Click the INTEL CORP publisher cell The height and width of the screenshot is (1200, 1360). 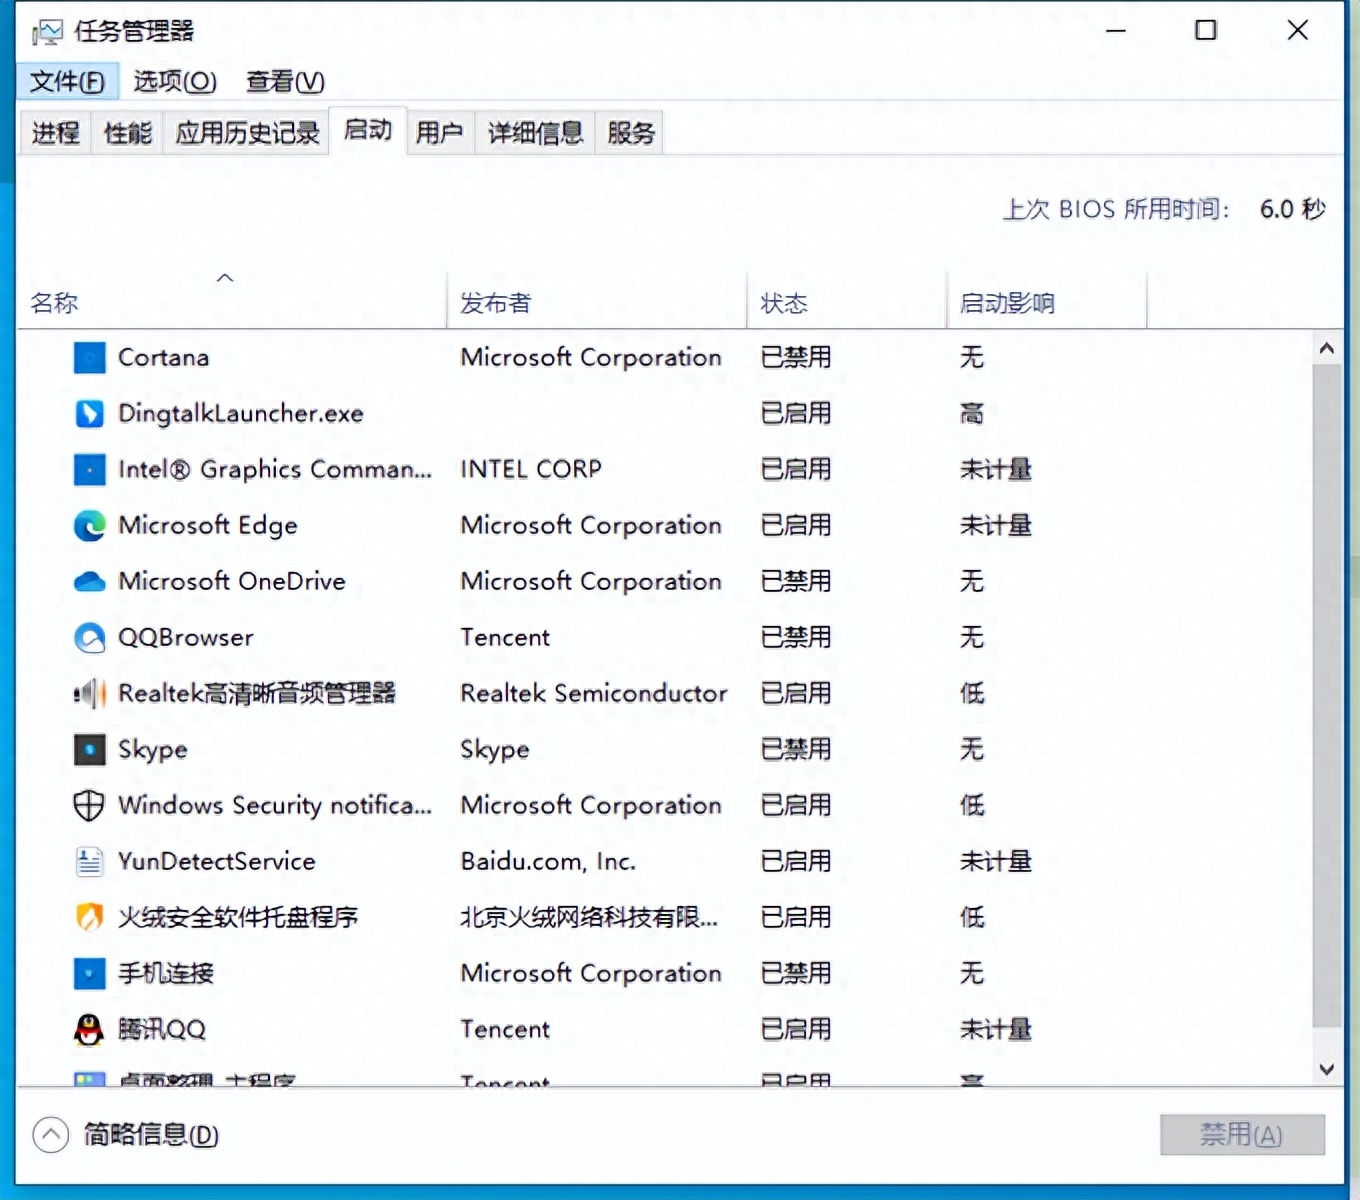tap(531, 469)
